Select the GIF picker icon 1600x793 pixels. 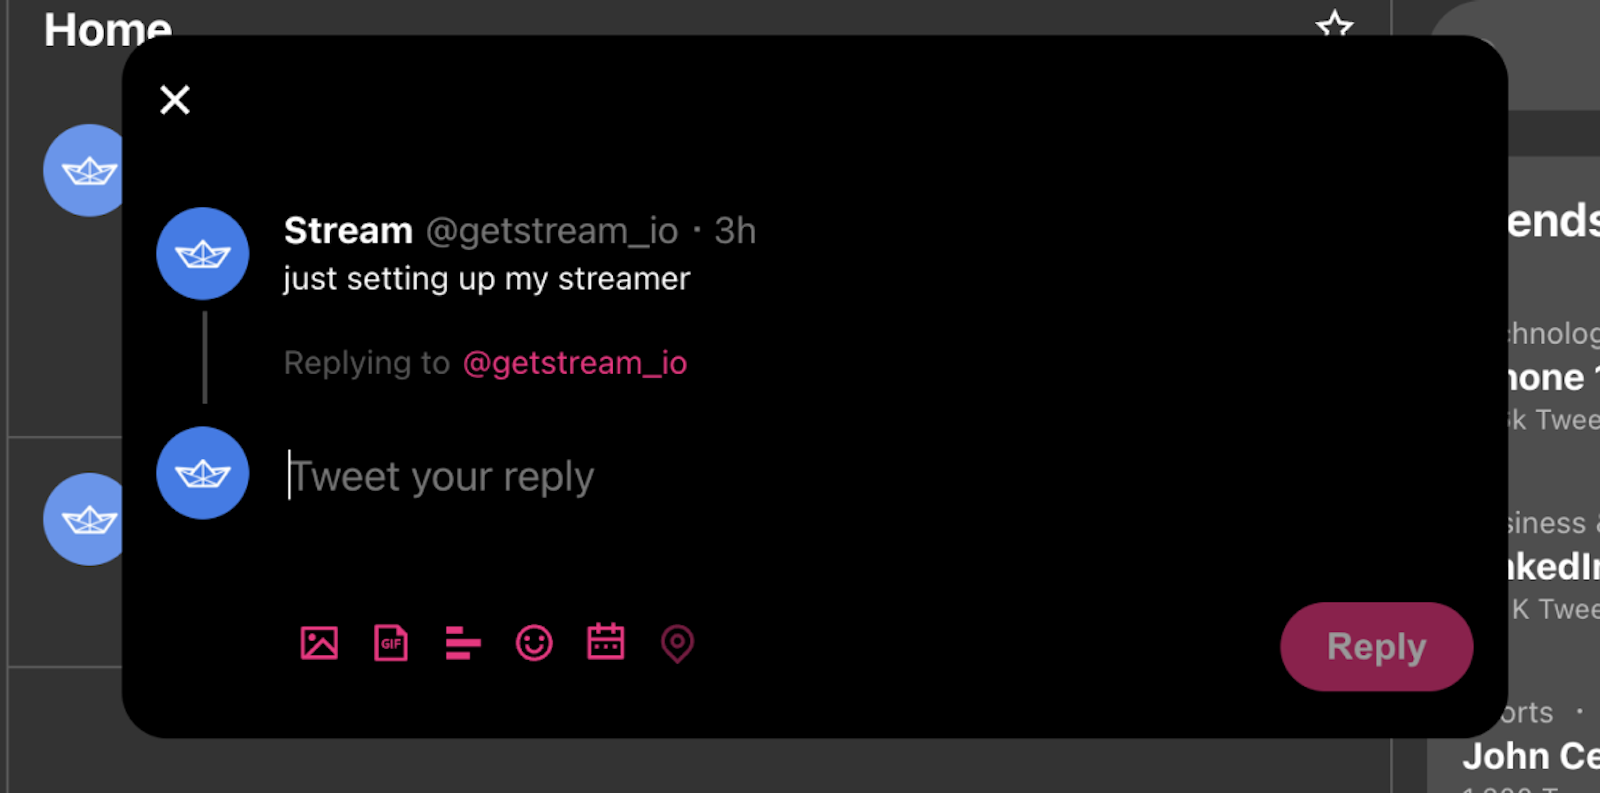tap(390, 644)
